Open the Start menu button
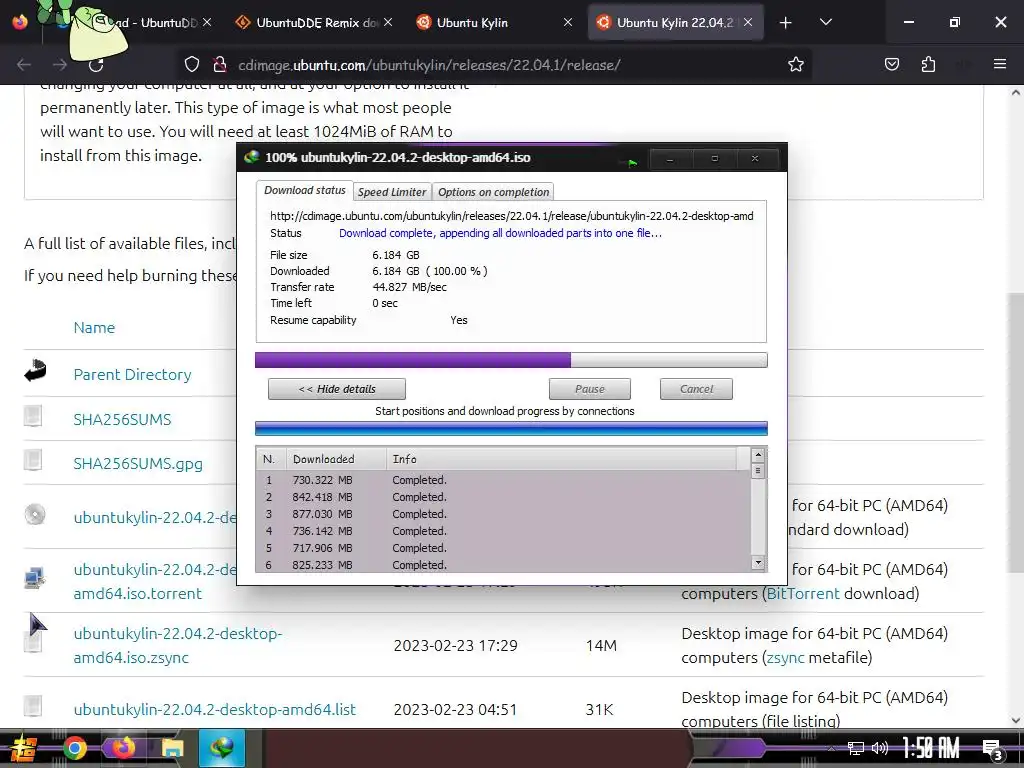 pos(24,748)
